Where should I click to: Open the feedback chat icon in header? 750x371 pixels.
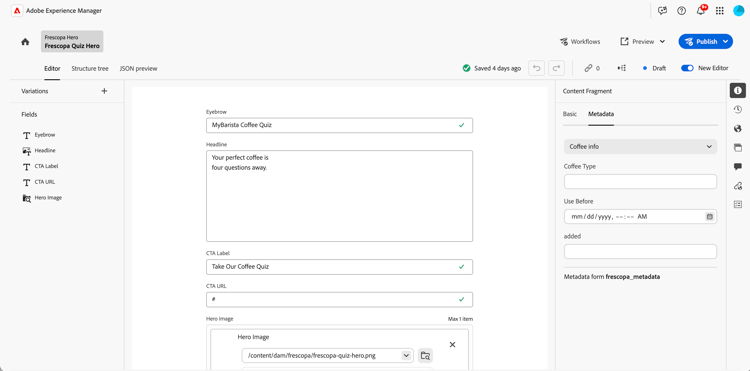(662, 11)
